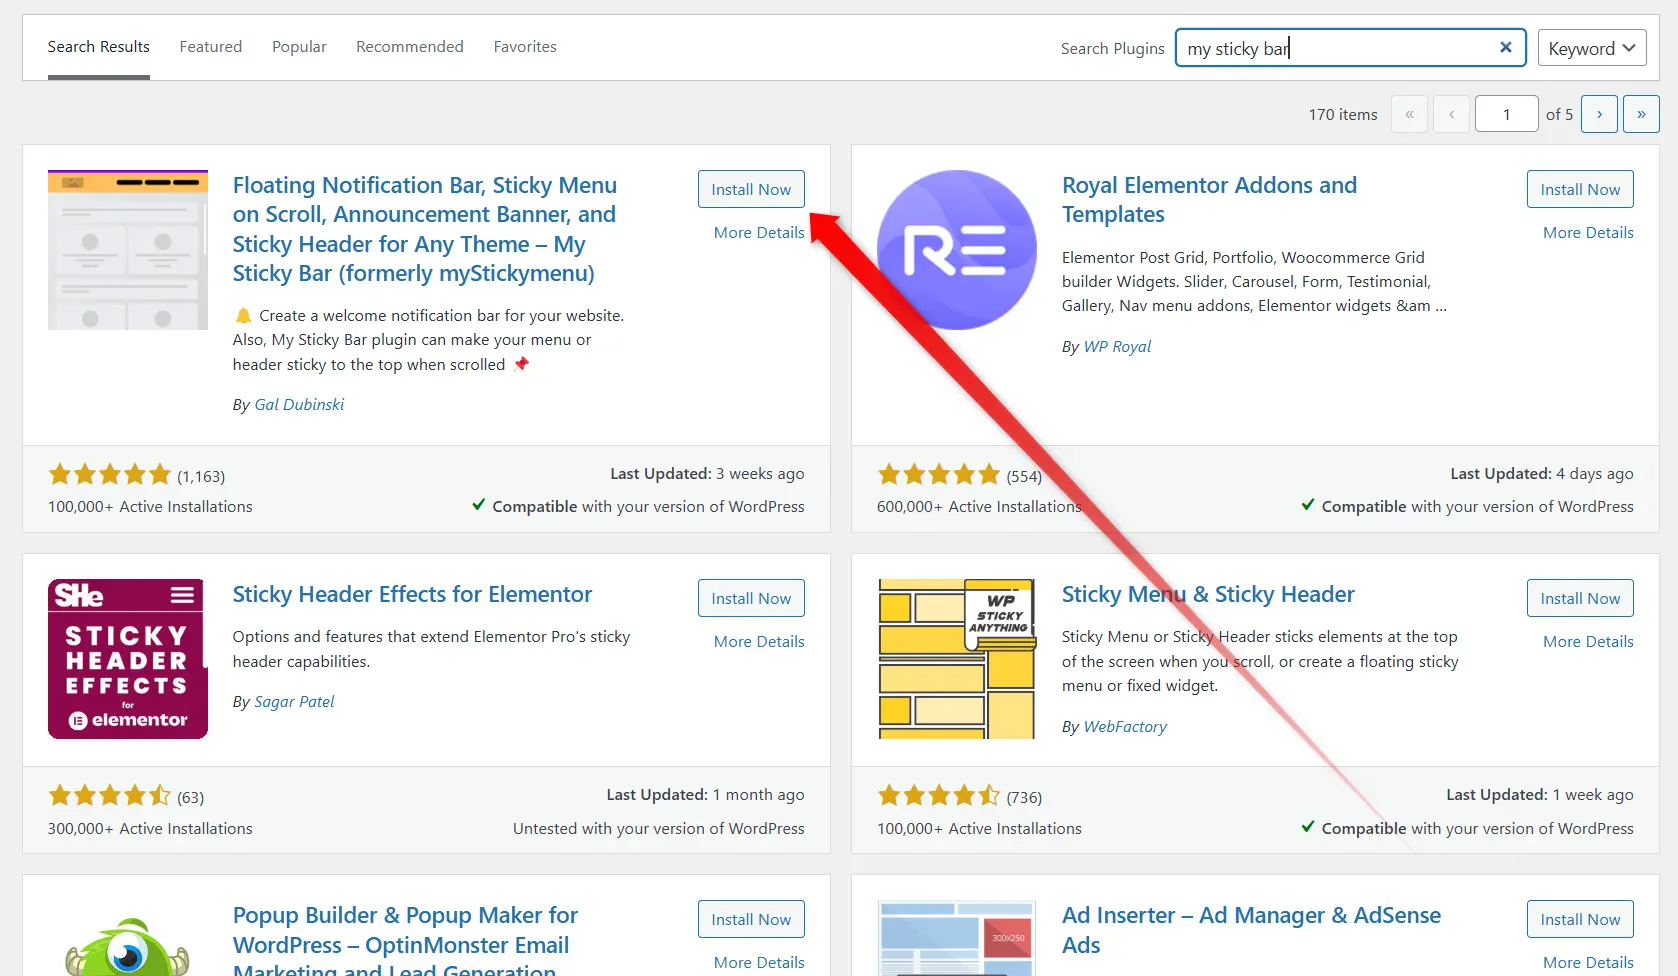Open author link Gal Dubinski
The image size is (1678, 976).
pyautogui.click(x=299, y=404)
